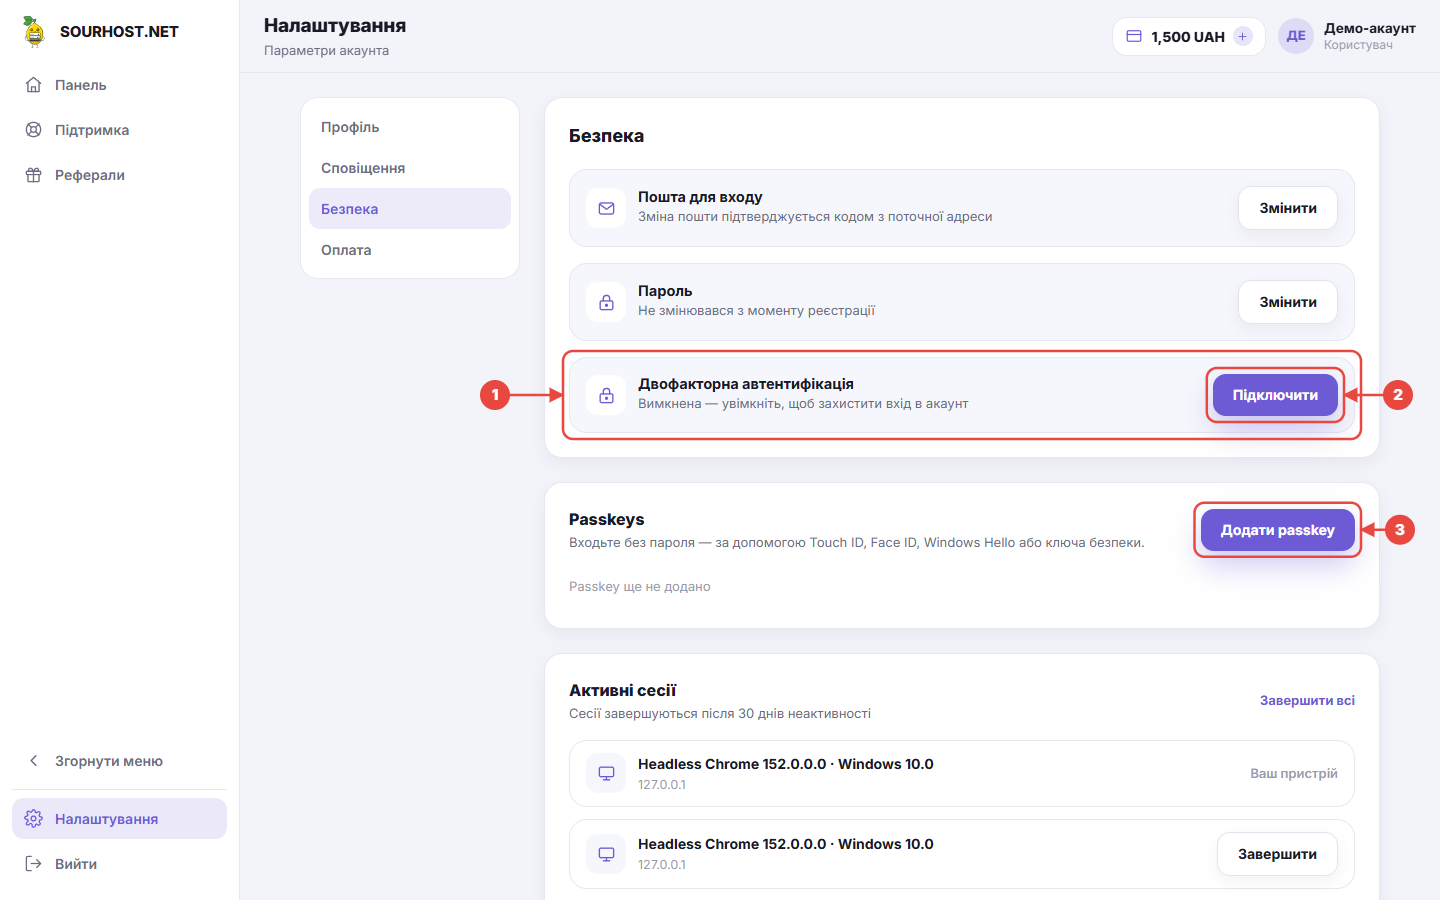End the second session with Завершити
1440x900 pixels.
point(1277,854)
